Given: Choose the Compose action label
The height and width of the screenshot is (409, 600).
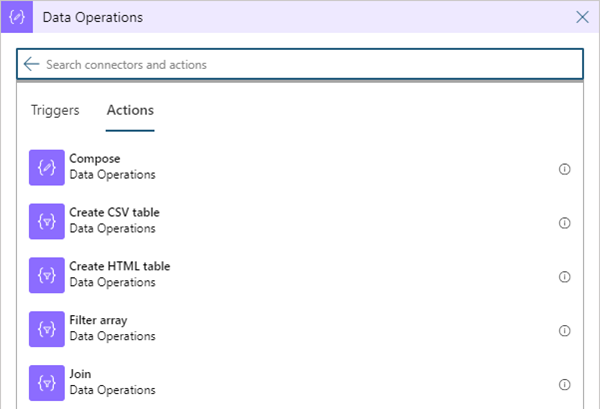Looking at the screenshot, I should pyautogui.click(x=94, y=159).
